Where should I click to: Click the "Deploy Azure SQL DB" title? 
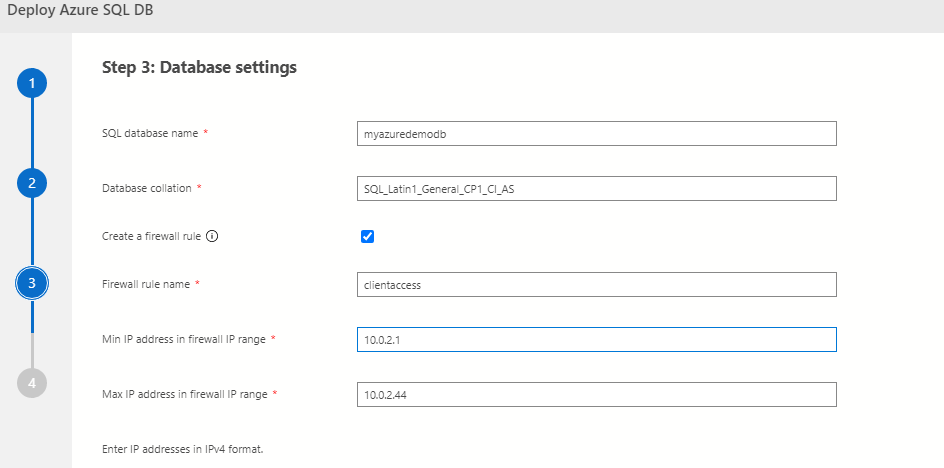(81, 12)
